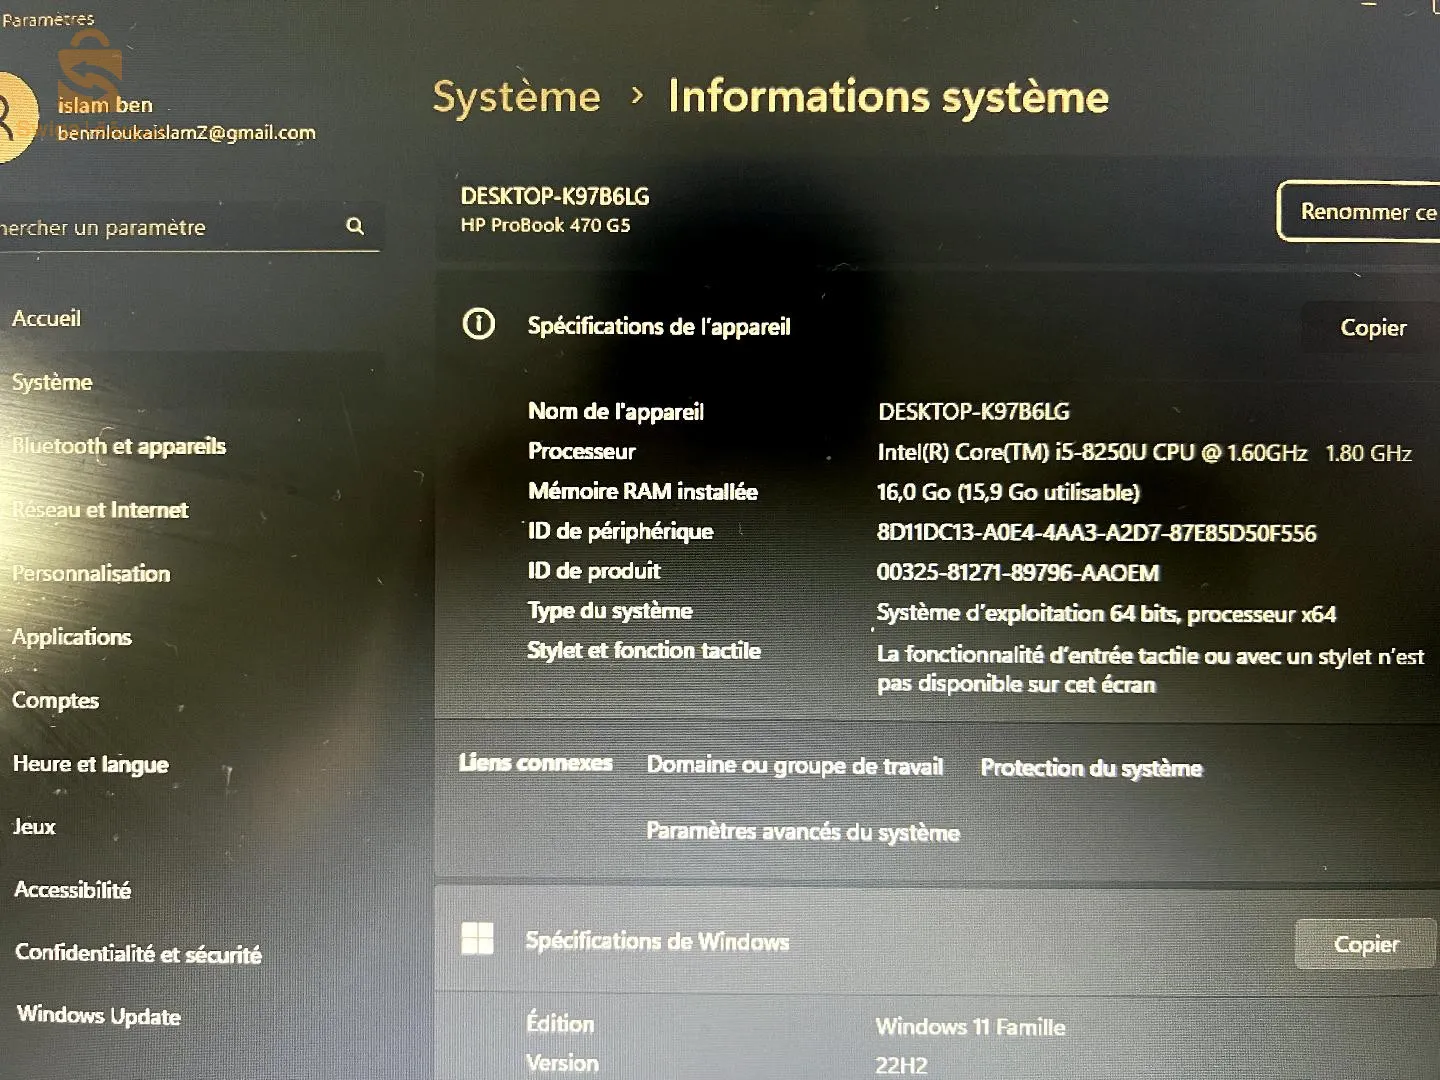
Task: Click the 16,0 Go RAM value
Action: pos(1008,492)
